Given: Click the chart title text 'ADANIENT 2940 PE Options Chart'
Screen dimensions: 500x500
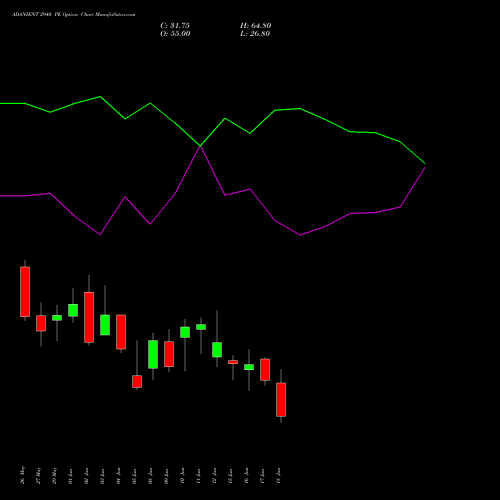Looking at the screenshot, I should (53, 15).
